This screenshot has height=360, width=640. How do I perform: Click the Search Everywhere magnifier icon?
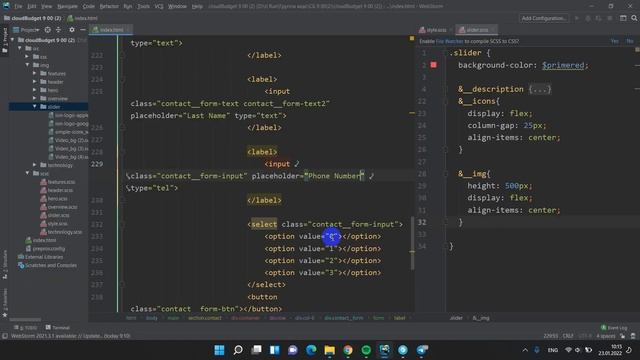[x=634, y=18]
